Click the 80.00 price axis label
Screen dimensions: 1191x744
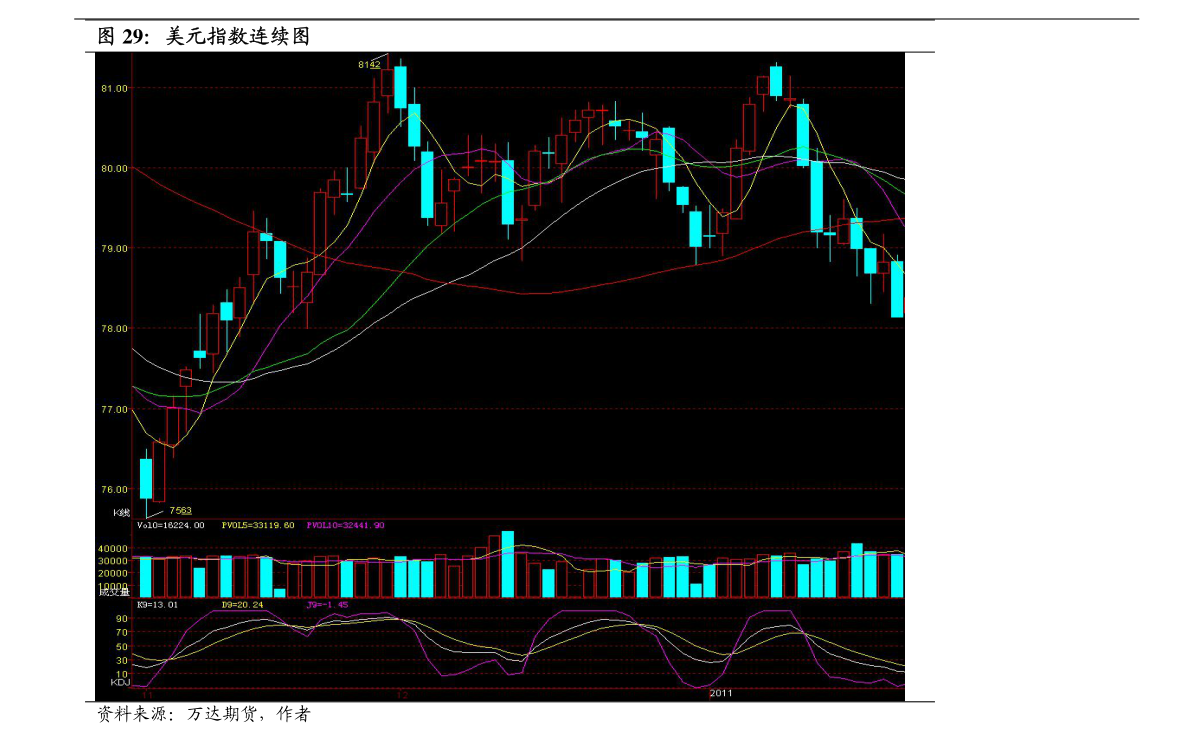[114, 168]
